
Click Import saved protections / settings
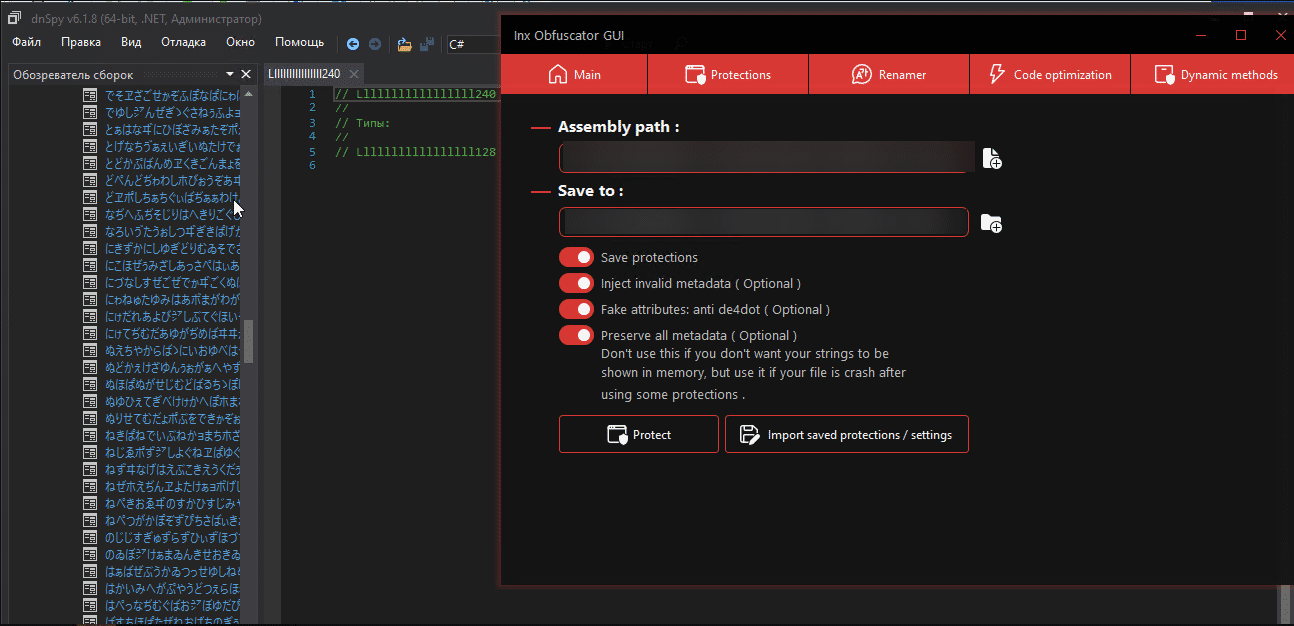(846, 435)
